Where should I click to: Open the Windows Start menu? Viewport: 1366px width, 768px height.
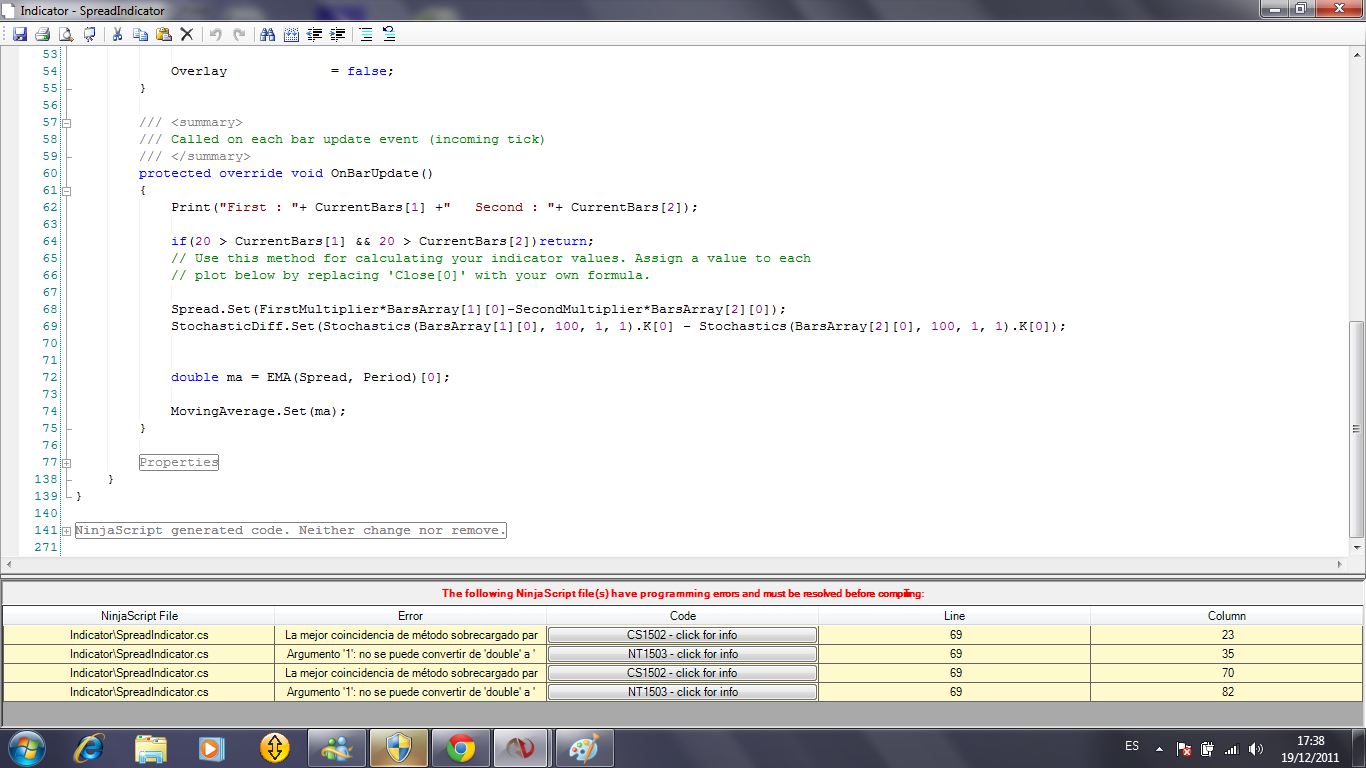26,747
